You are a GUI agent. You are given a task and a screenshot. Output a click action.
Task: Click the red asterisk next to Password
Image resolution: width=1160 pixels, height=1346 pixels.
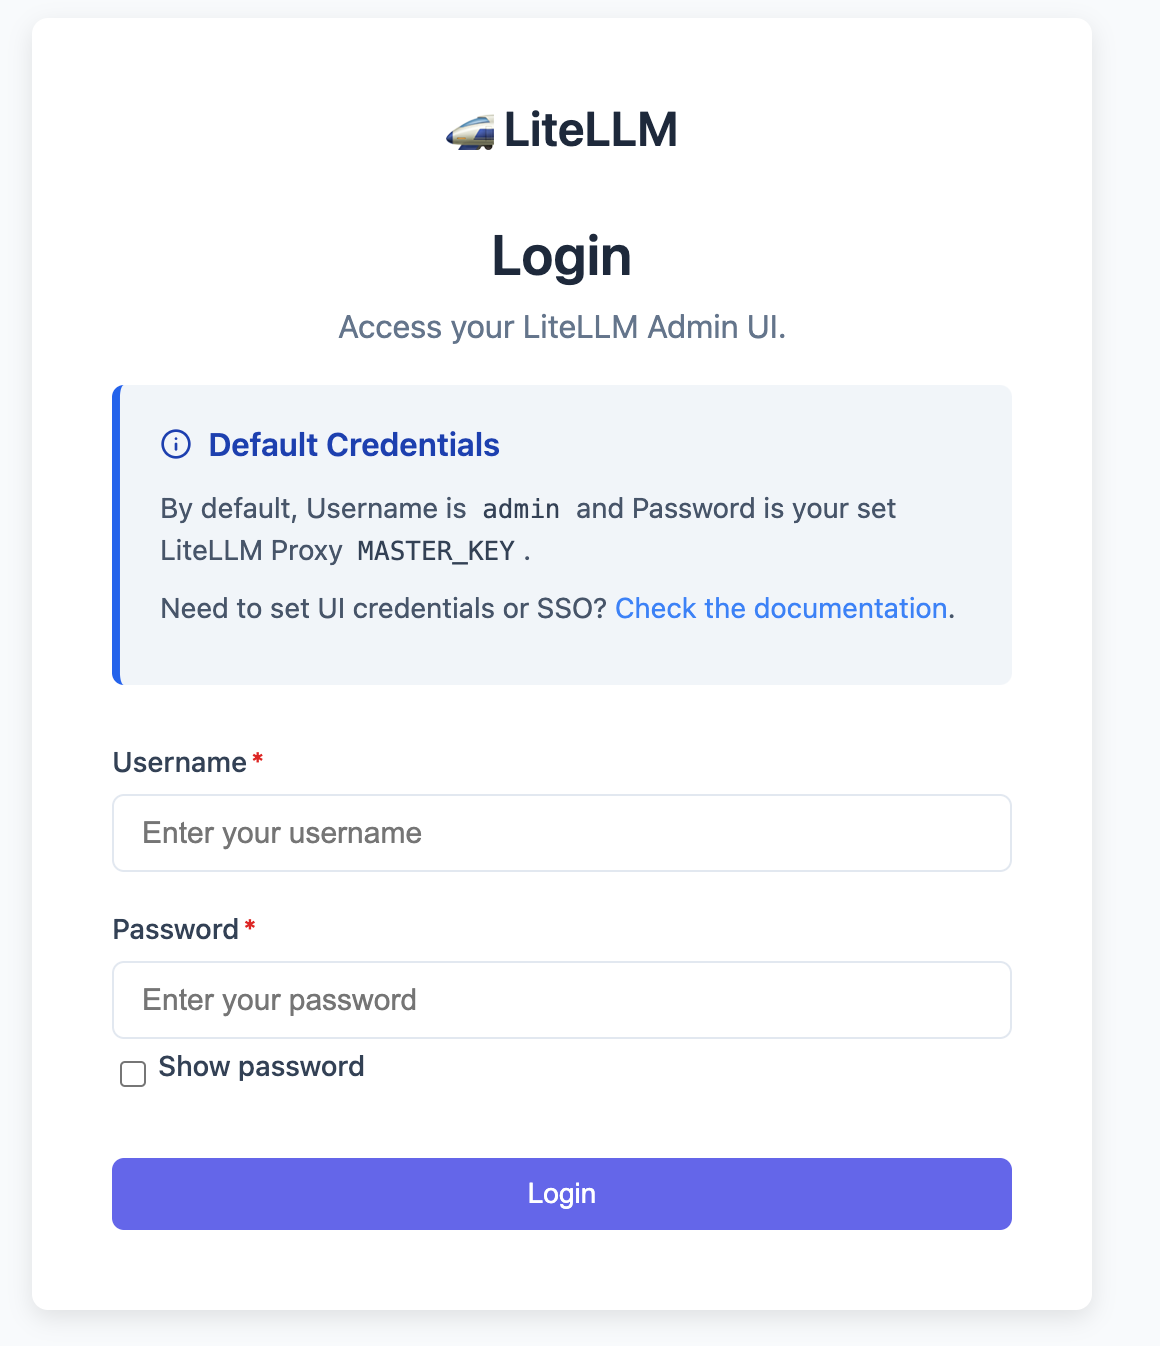click(x=250, y=926)
